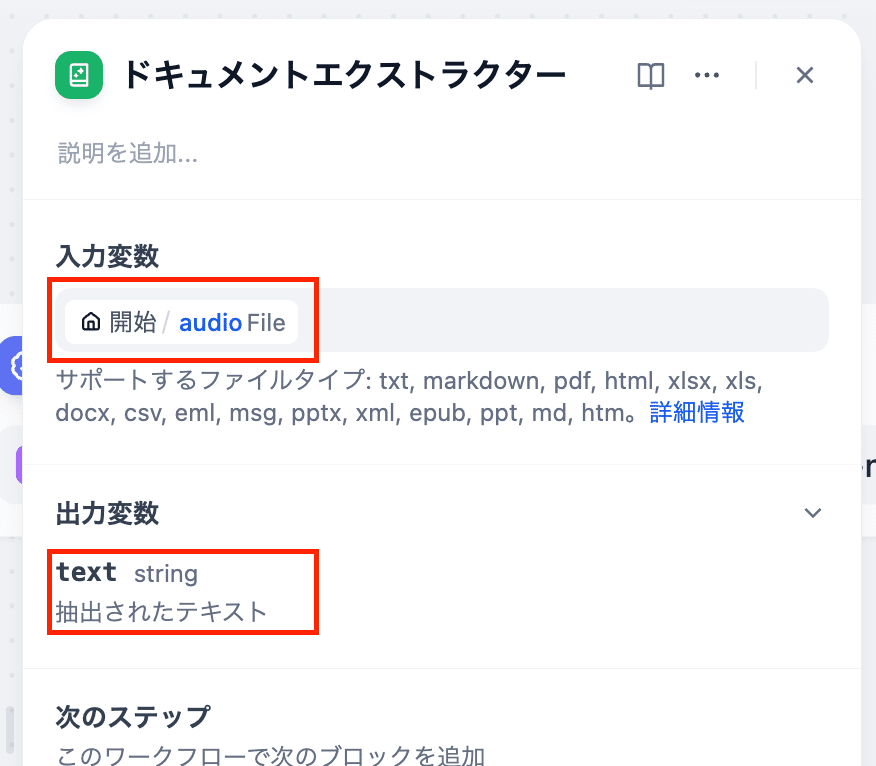Screen dimensions: 876x766
Task: Click the ドキュメントエクストラクター title to rename
Action: click(344, 76)
